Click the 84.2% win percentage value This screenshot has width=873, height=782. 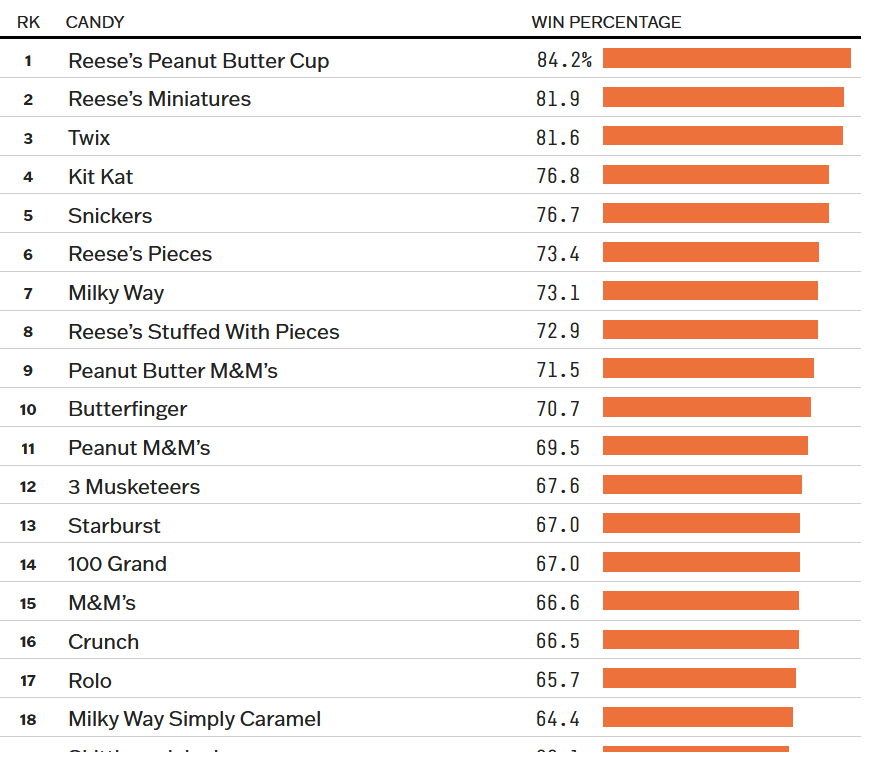[564, 60]
